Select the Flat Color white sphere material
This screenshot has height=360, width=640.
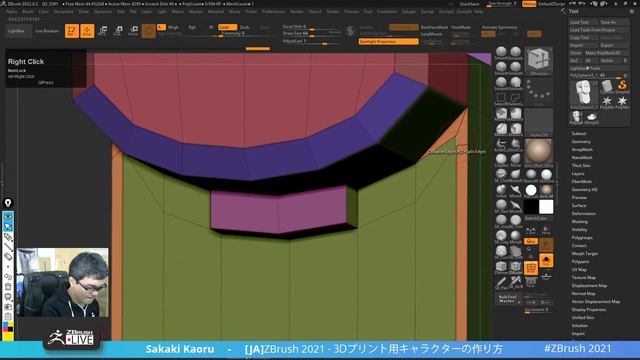(531, 190)
